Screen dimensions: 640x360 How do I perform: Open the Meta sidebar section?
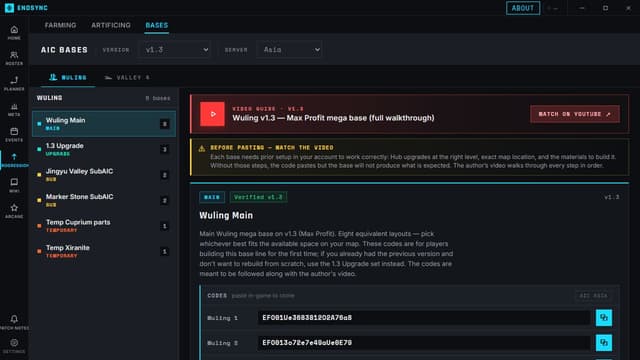tap(14, 109)
